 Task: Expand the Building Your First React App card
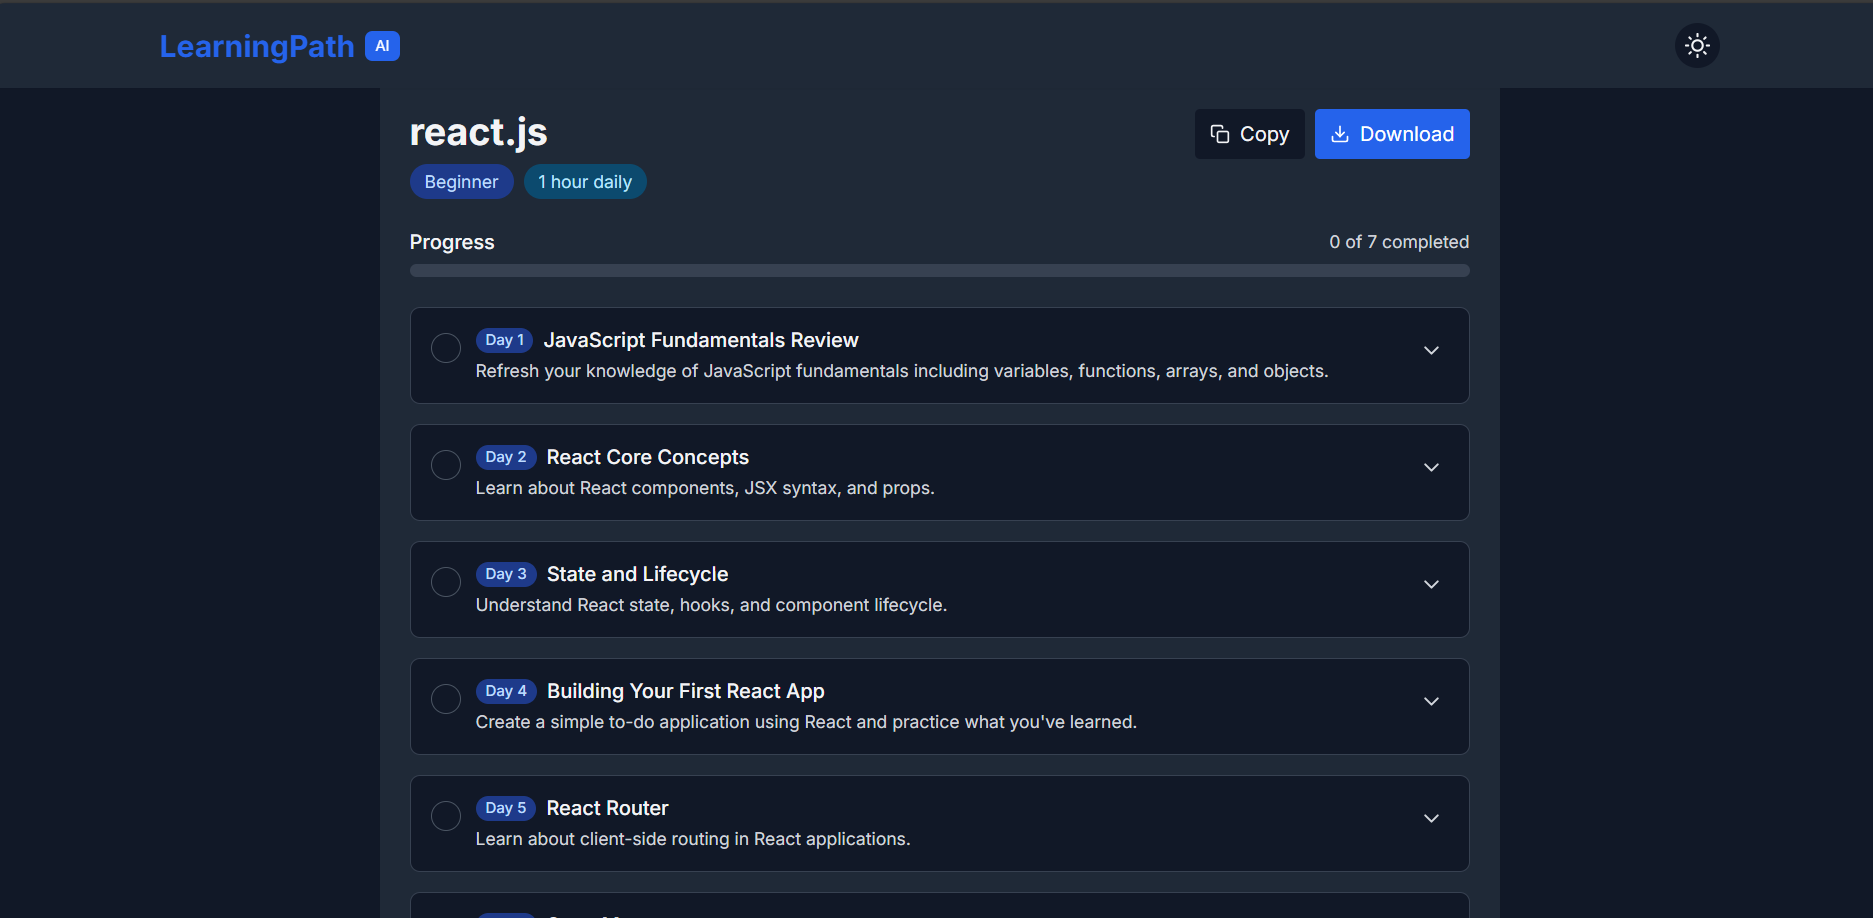tap(1431, 701)
